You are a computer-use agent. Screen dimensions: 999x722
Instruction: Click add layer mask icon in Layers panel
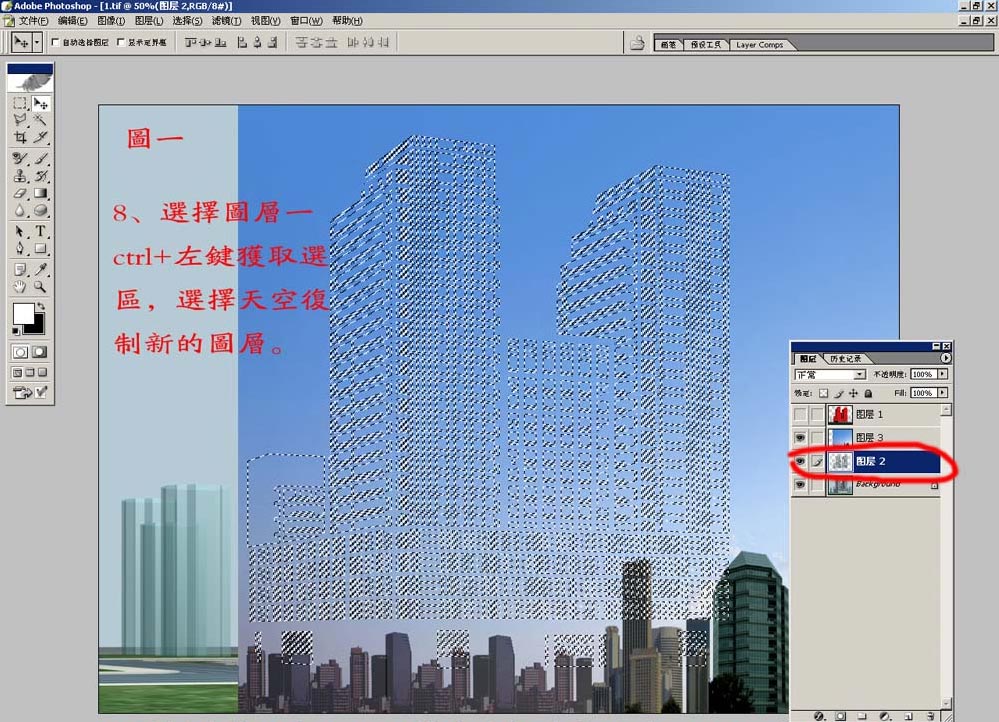841,716
